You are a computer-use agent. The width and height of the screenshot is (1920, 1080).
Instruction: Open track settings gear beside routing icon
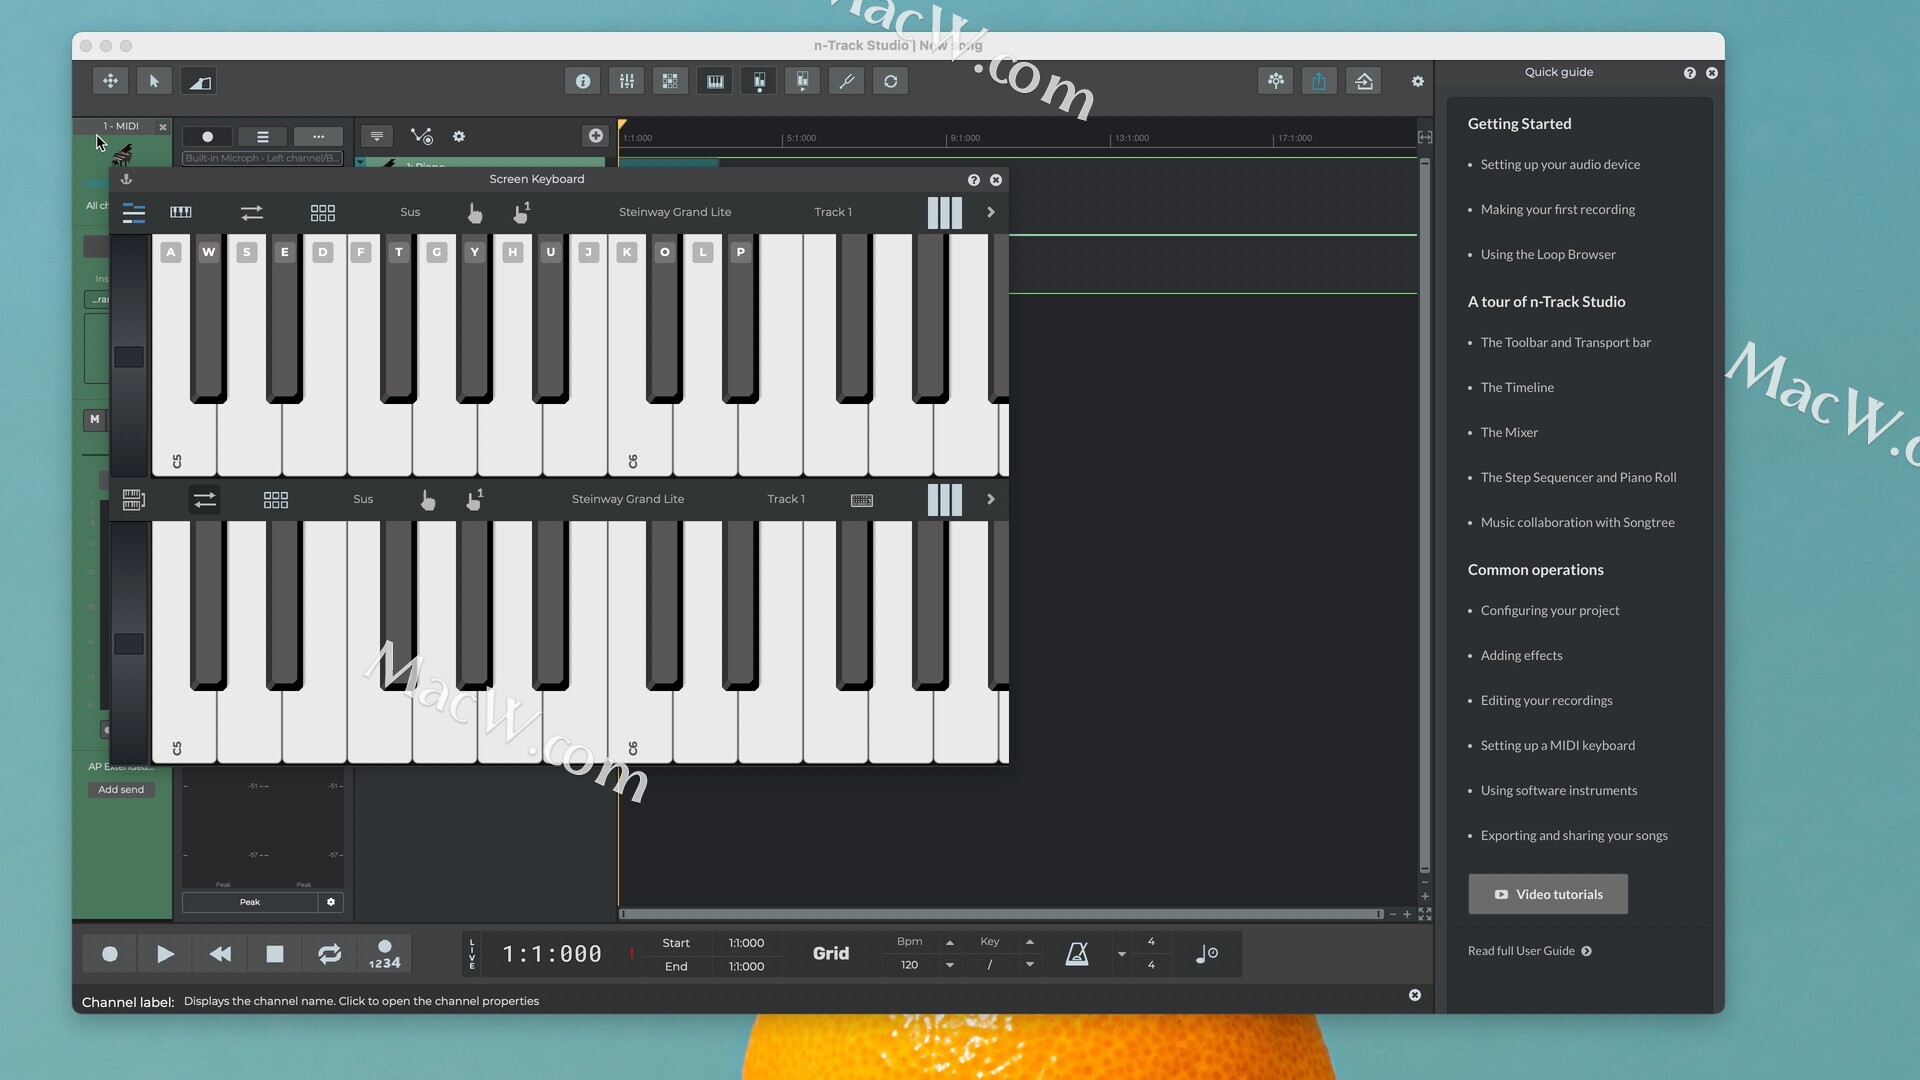(x=459, y=136)
